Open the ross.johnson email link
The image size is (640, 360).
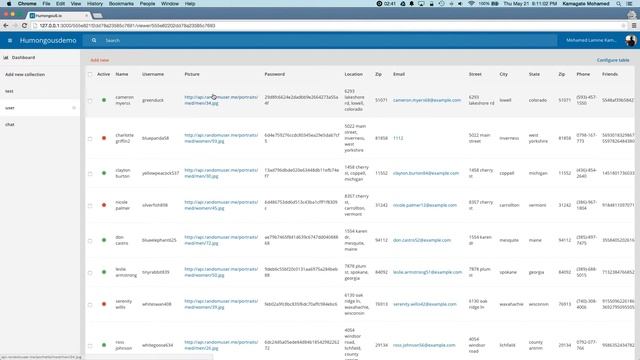(x=424, y=345)
